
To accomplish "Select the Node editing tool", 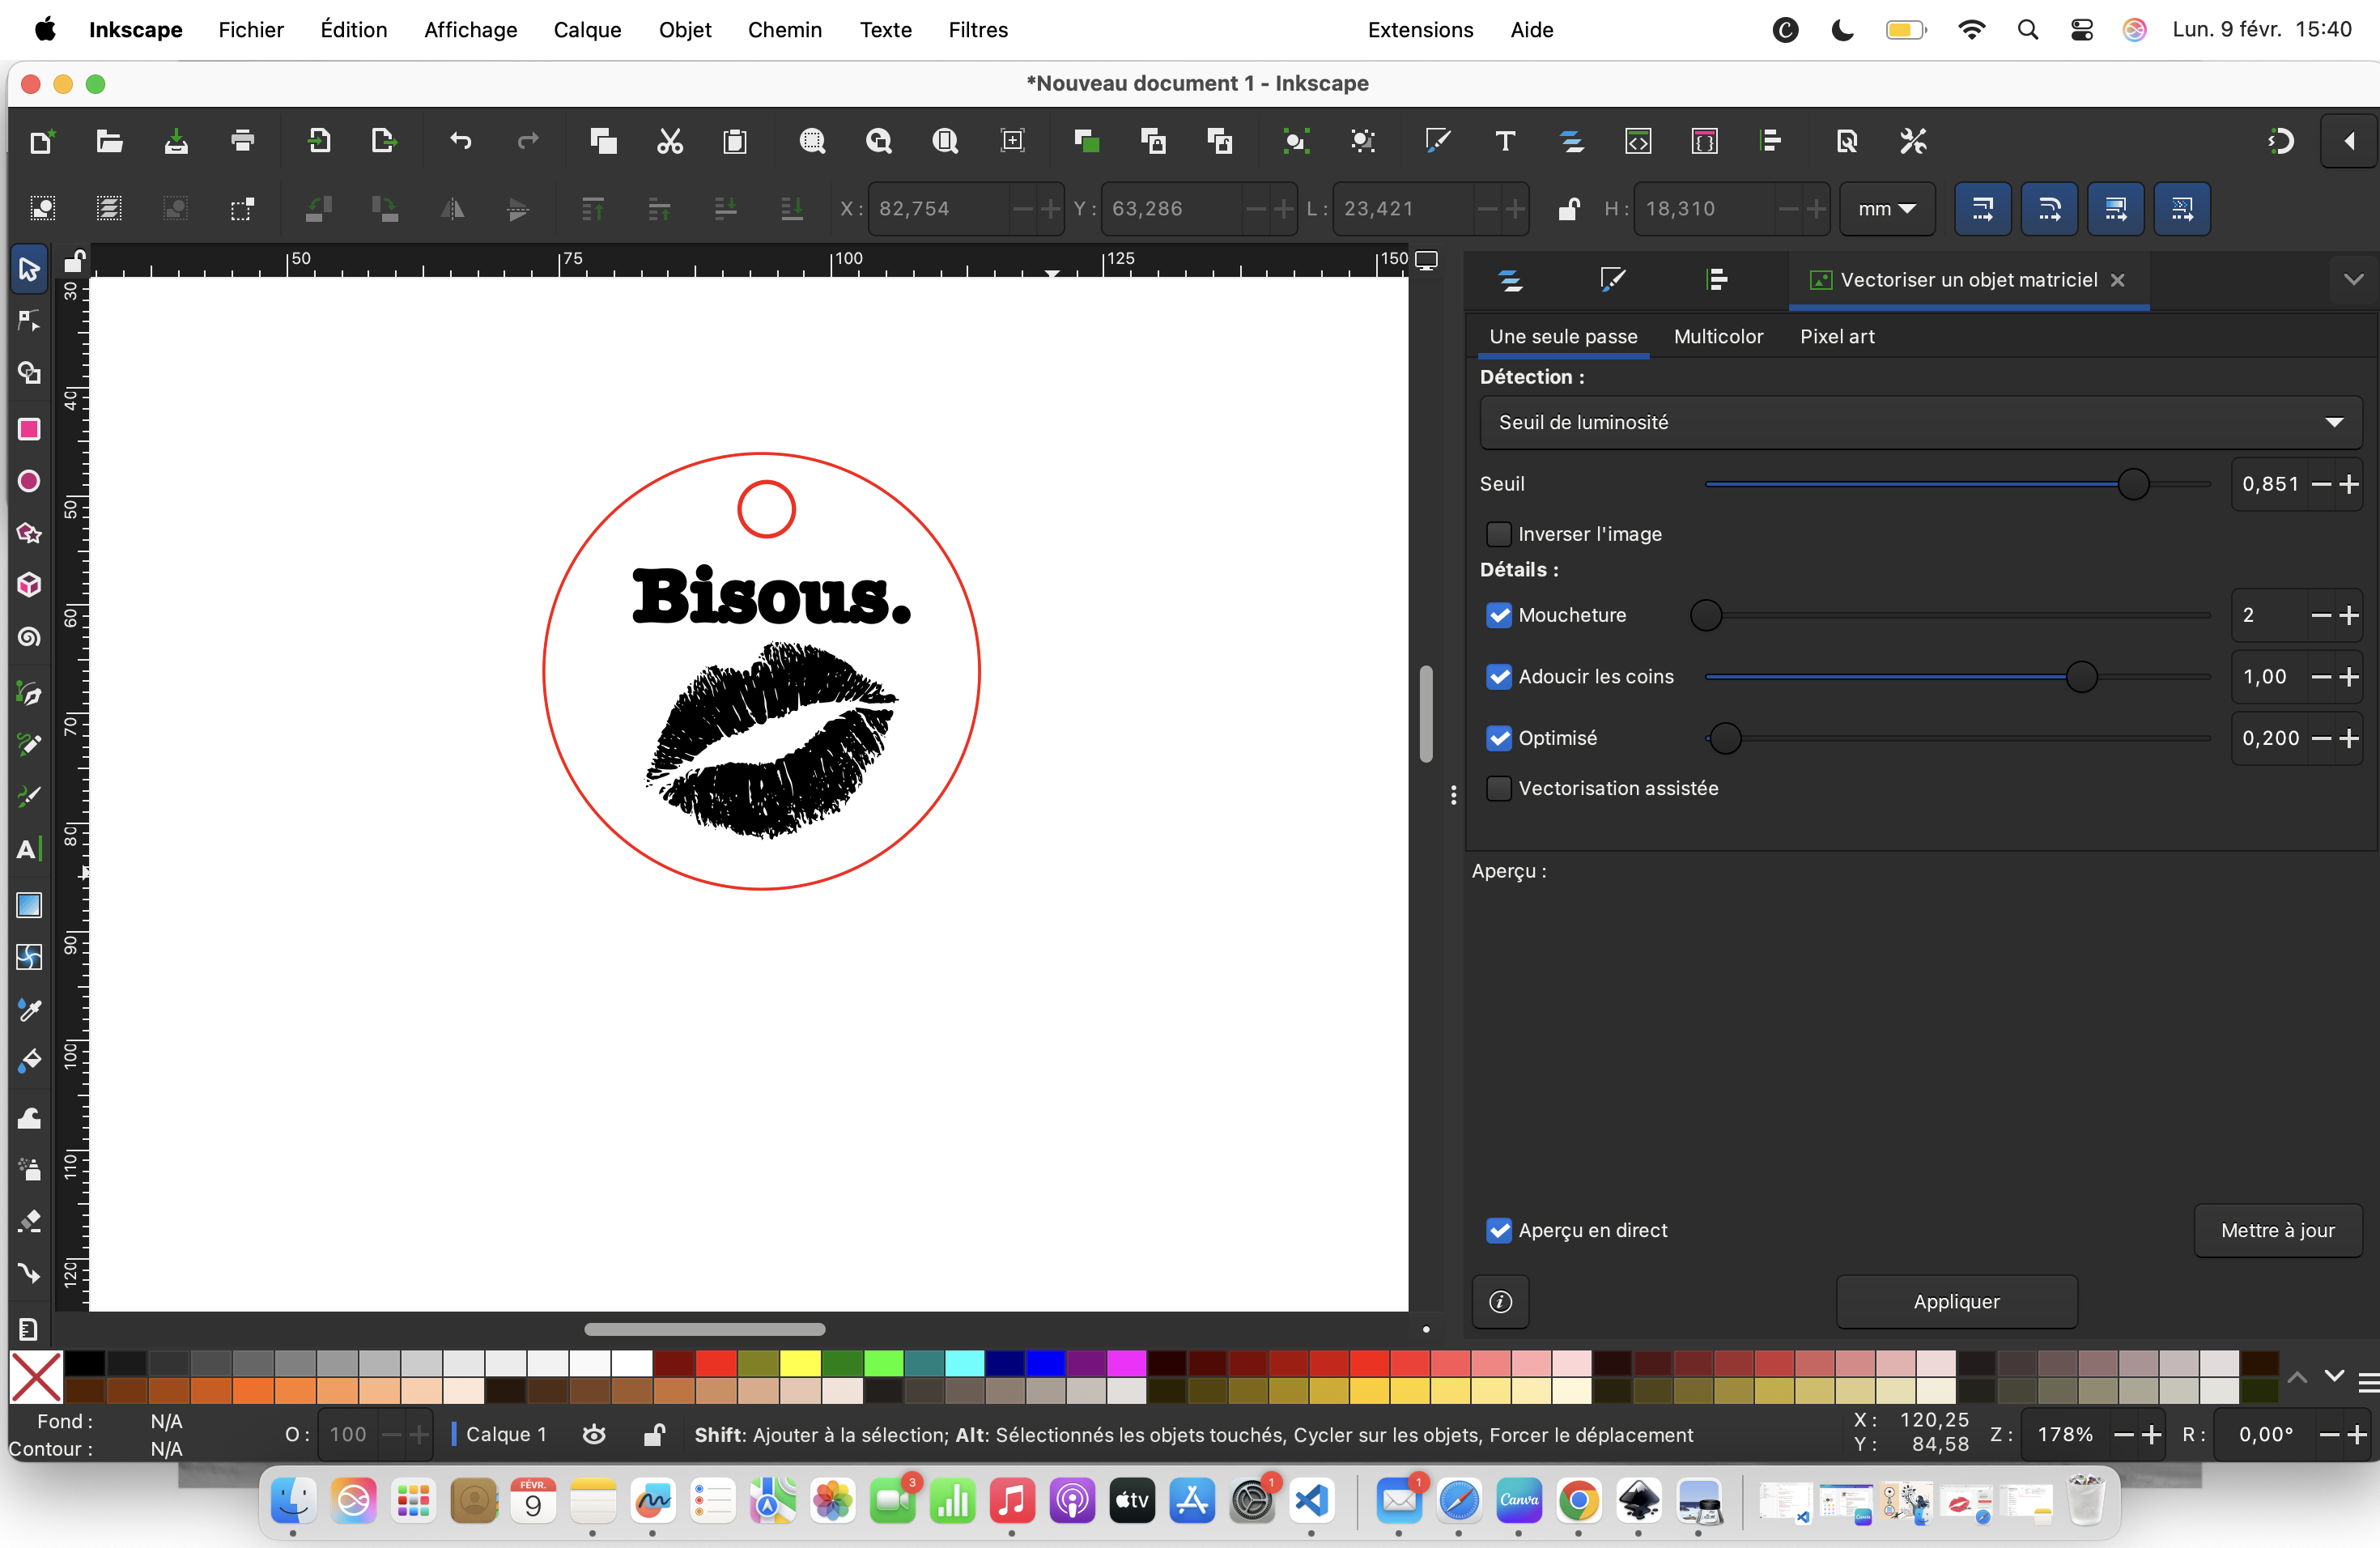I will tap(29, 321).
